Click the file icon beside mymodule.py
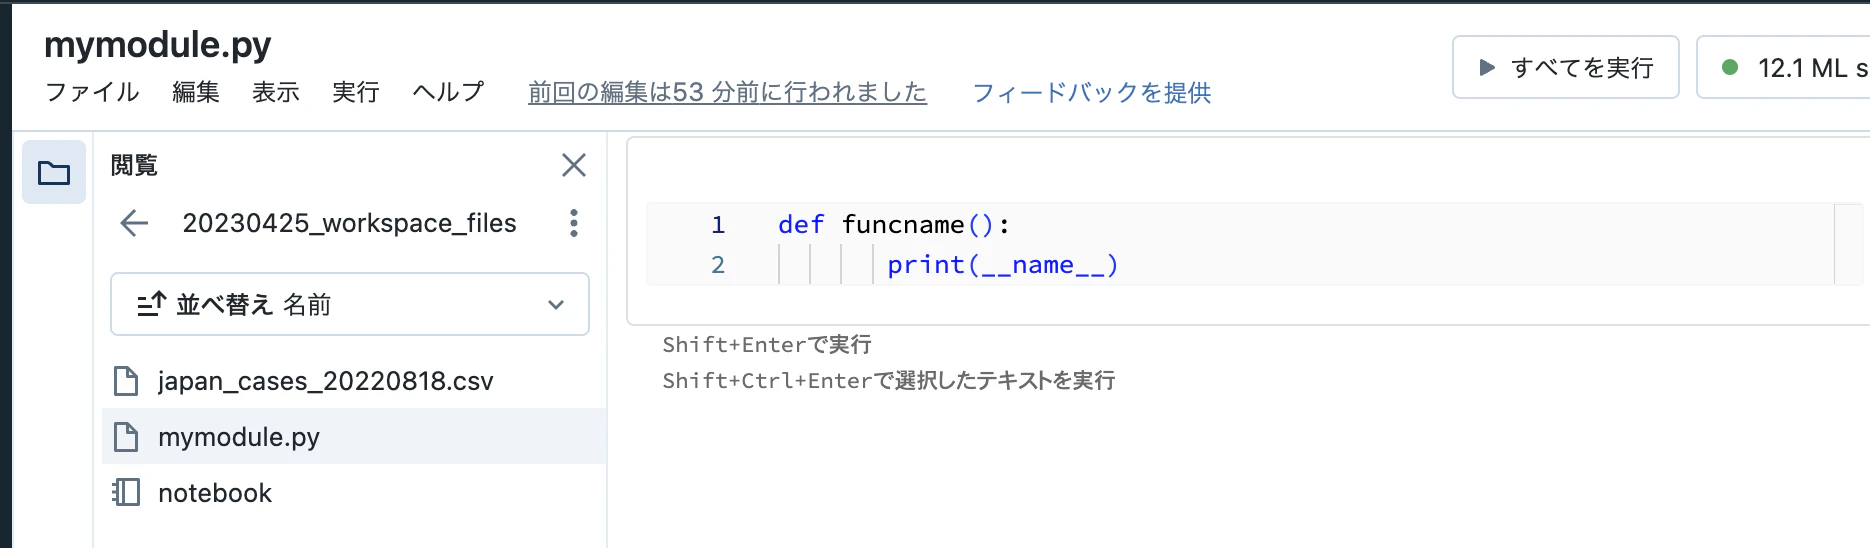This screenshot has width=1870, height=548. point(126,437)
